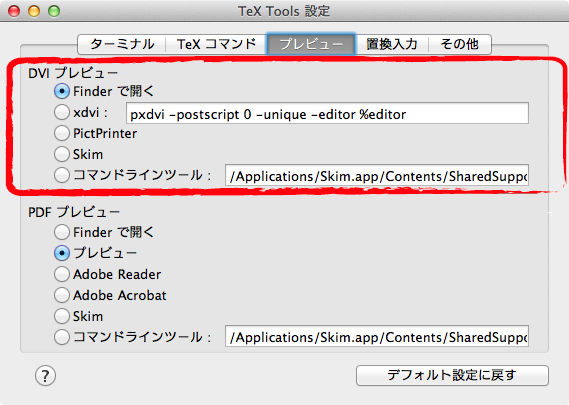The image size is (569, 405).
Task: Open help with the question mark button
Action: tap(45, 376)
